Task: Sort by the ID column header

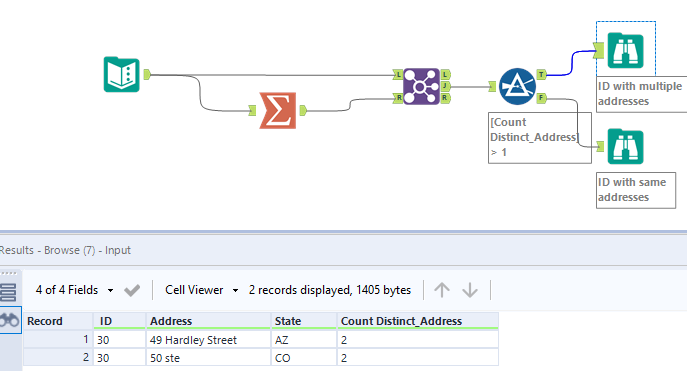Action: click(119, 321)
